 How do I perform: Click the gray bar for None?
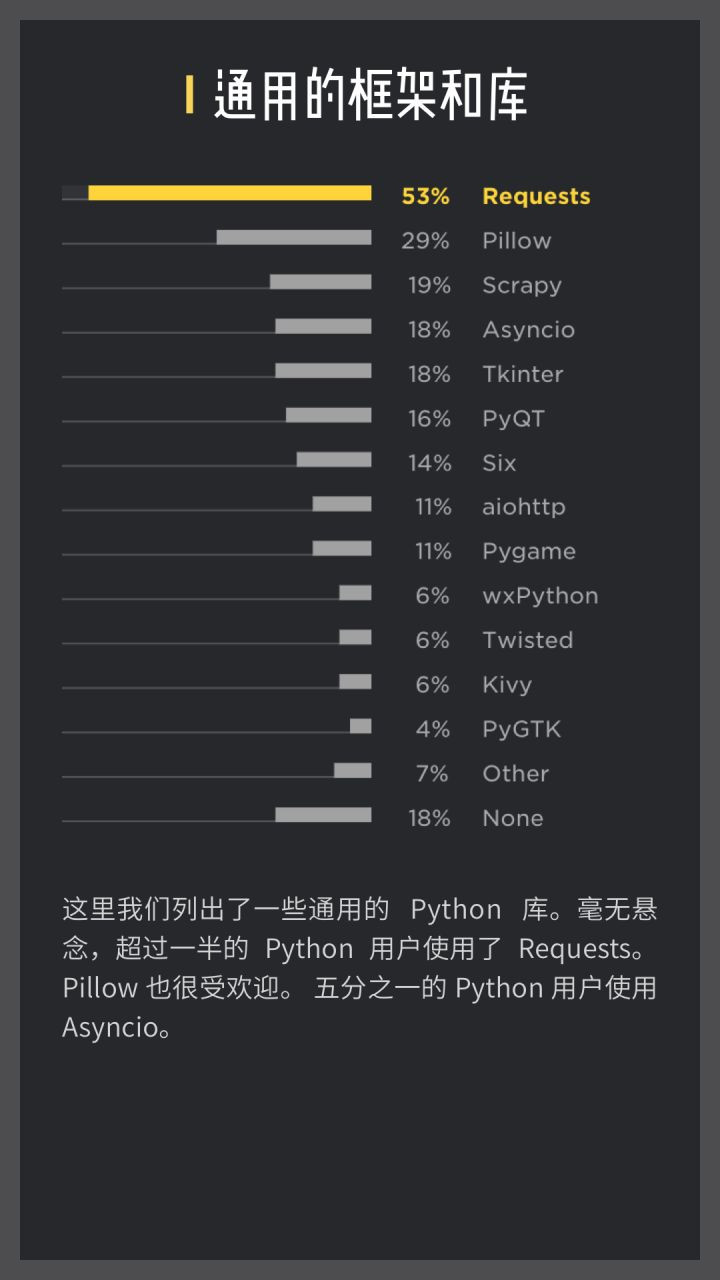pyautogui.click(x=323, y=815)
